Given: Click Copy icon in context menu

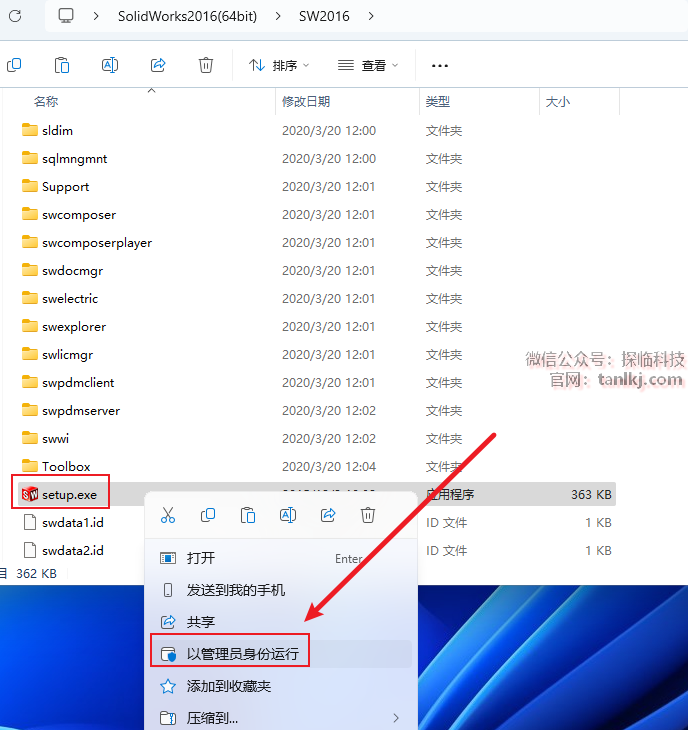Looking at the screenshot, I should point(208,515).
